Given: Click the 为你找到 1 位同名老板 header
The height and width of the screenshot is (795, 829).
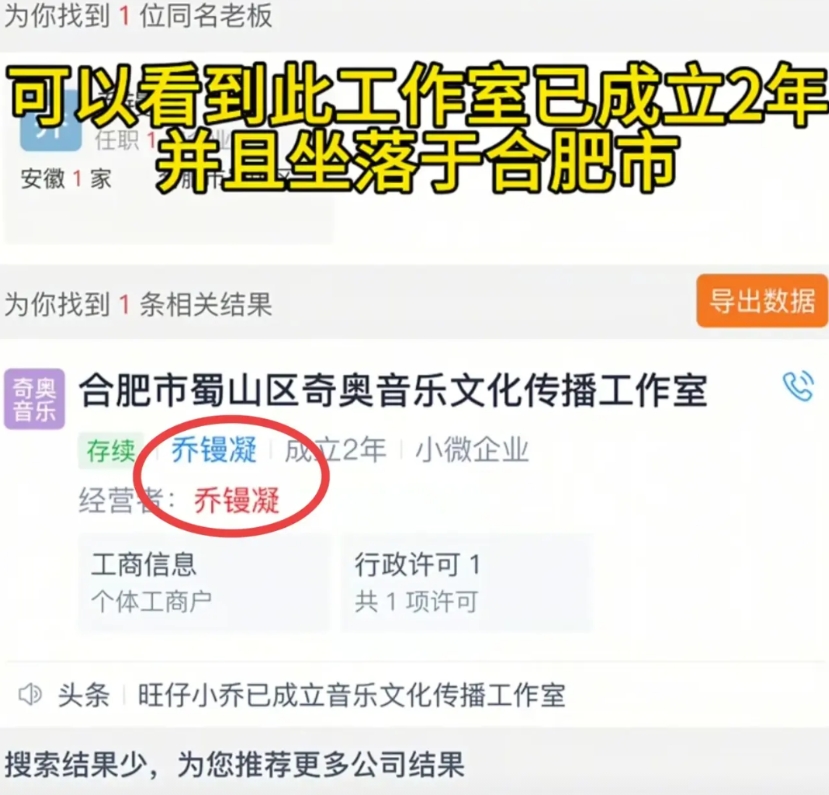Looking at the screenshot, I should click(x=138, y=15).
